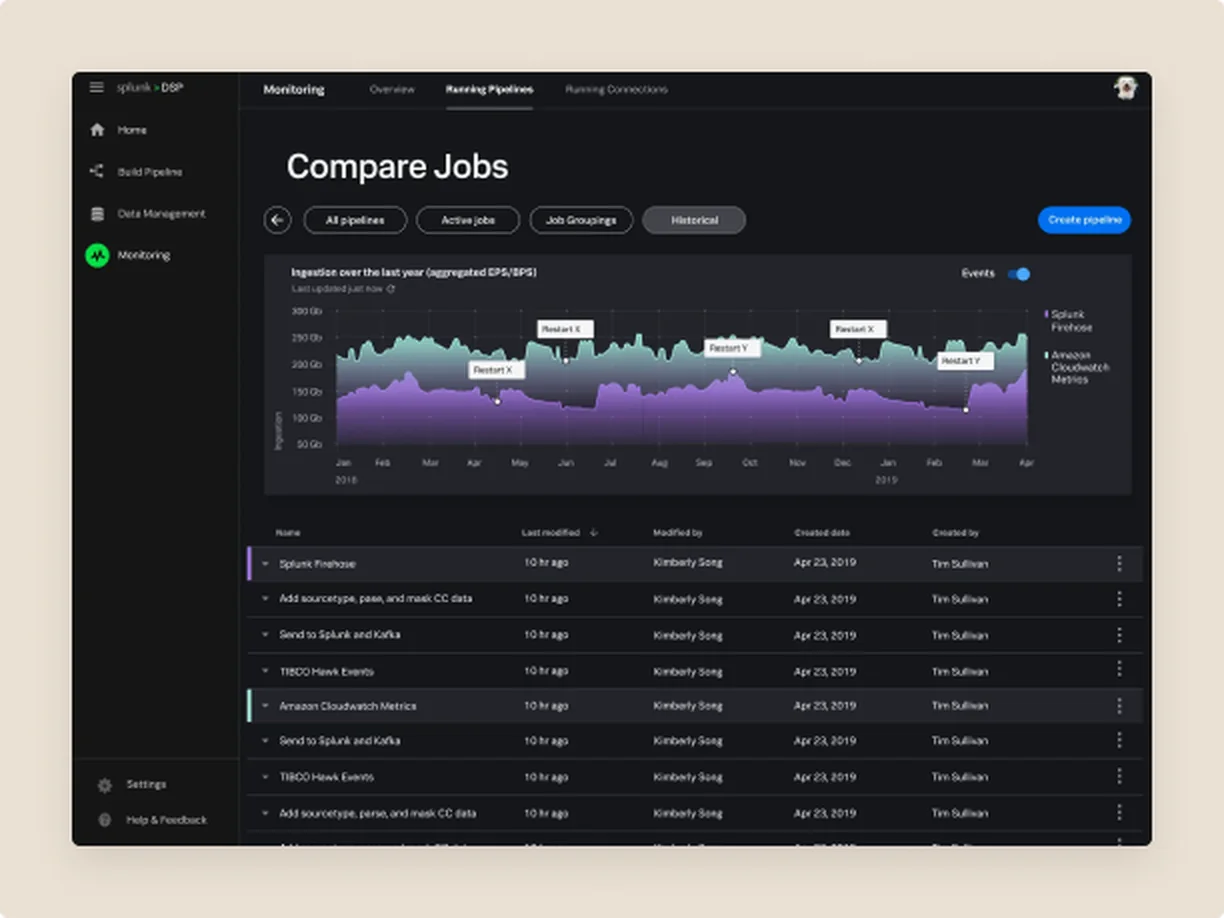Viewport: 1224px width, 918px height.
Task: Expand the Splunk Firehose row
Action: (x=265, y=564)
